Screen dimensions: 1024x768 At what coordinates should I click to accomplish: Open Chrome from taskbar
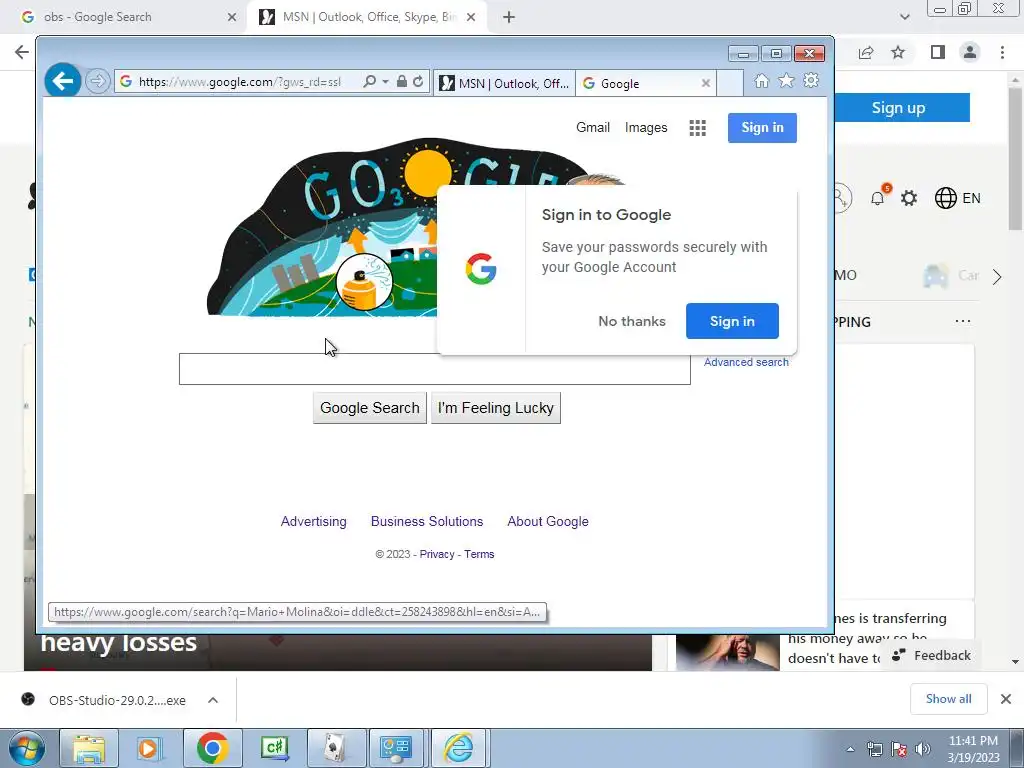212,748
